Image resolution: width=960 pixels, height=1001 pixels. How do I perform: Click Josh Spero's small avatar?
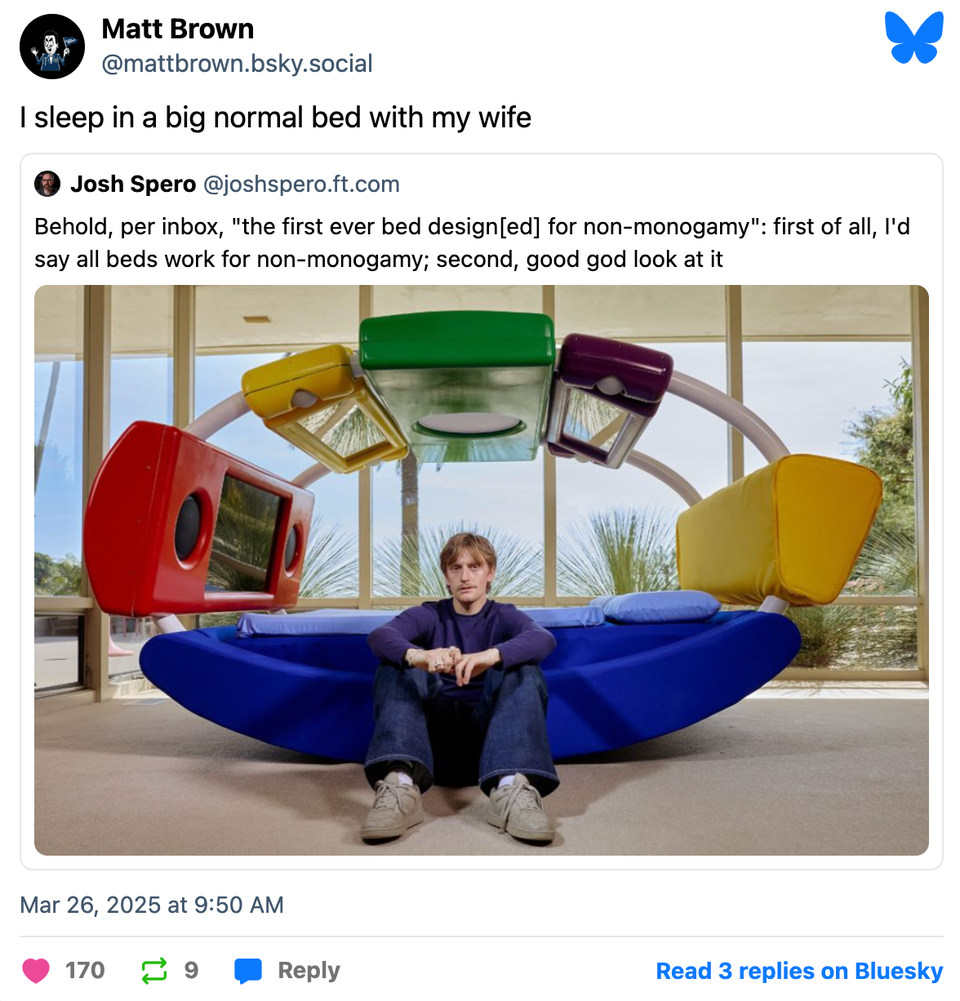47,184
